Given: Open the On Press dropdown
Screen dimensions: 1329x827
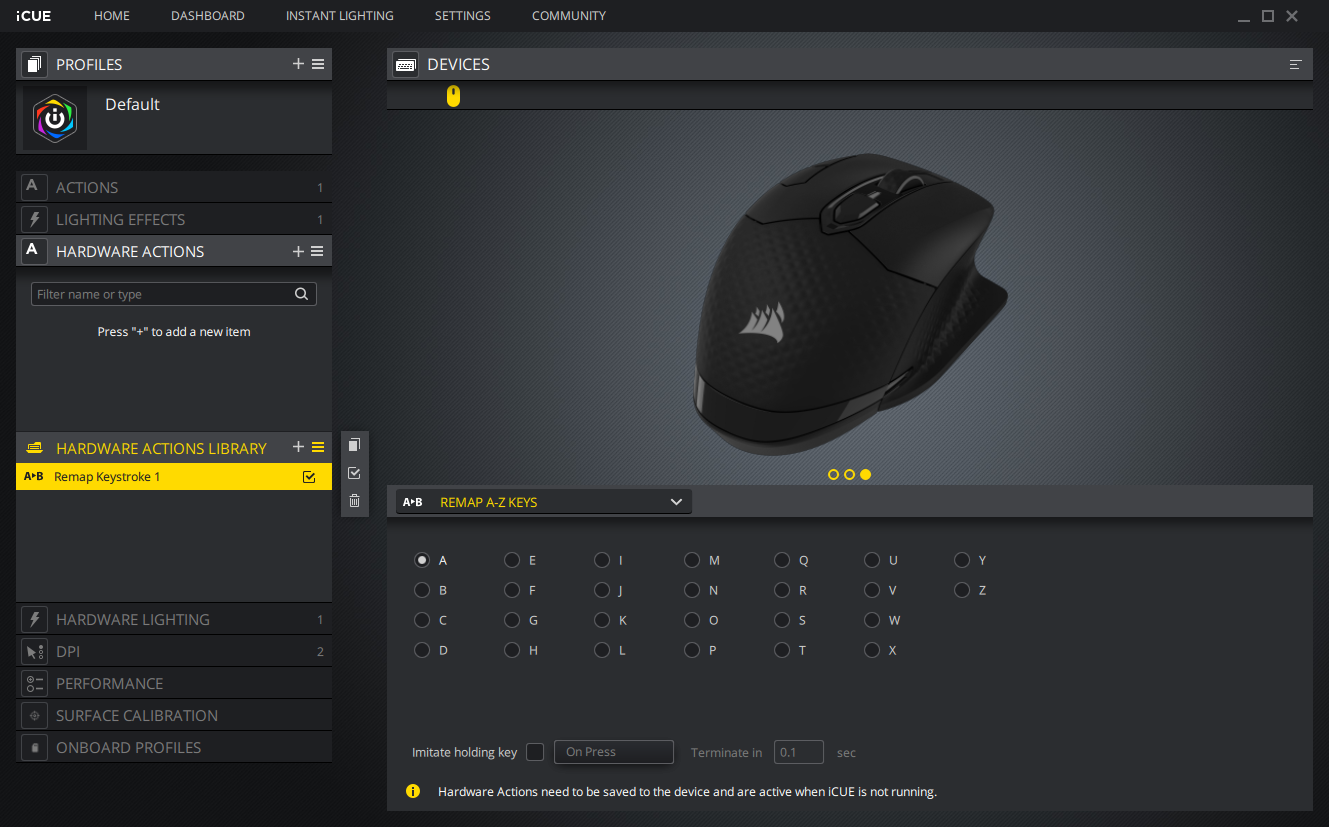Looking at the screenshot, I should (x=614, y=752).
